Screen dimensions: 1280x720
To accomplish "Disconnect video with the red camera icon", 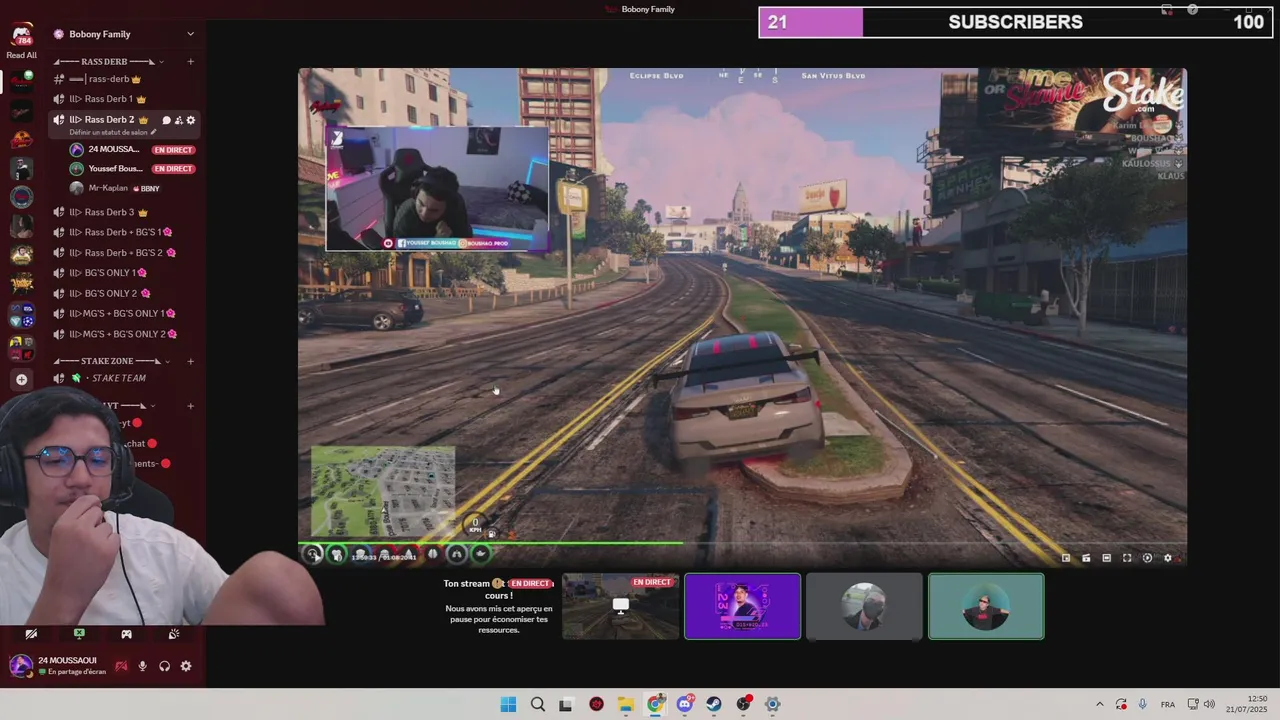I will coord(121,666).
